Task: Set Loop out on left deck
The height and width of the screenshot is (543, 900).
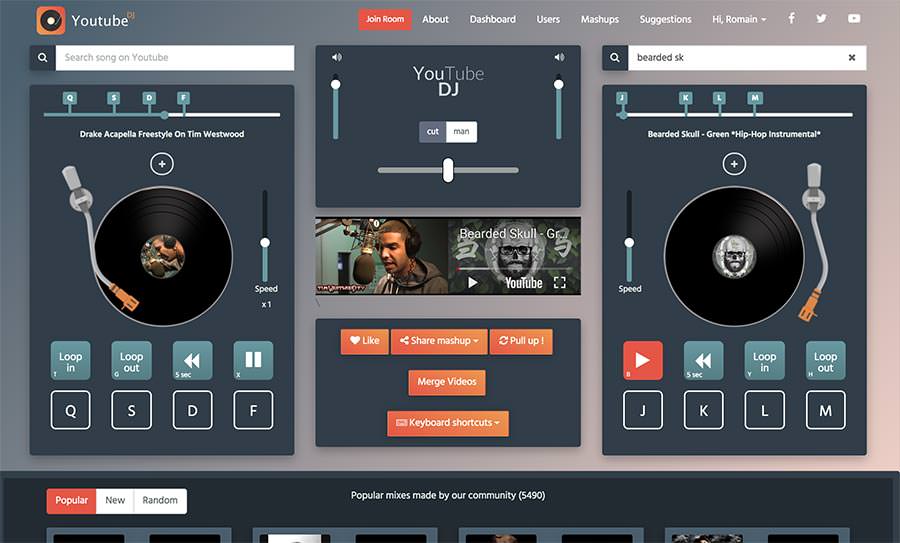Action: coord(131,360)
